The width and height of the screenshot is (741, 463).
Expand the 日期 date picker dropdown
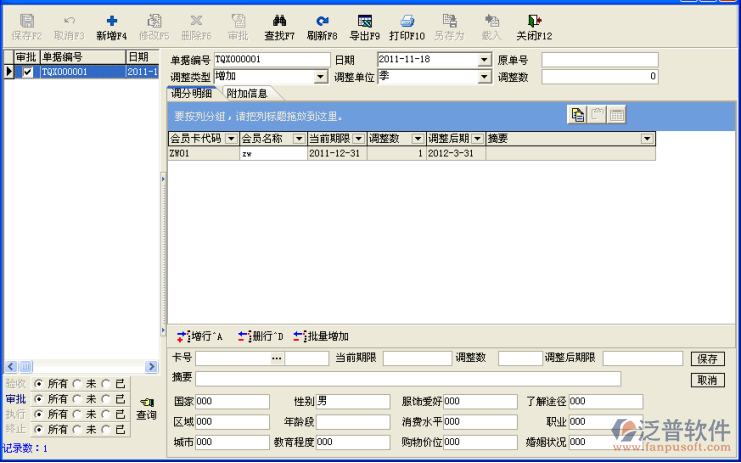click(484, 60)
